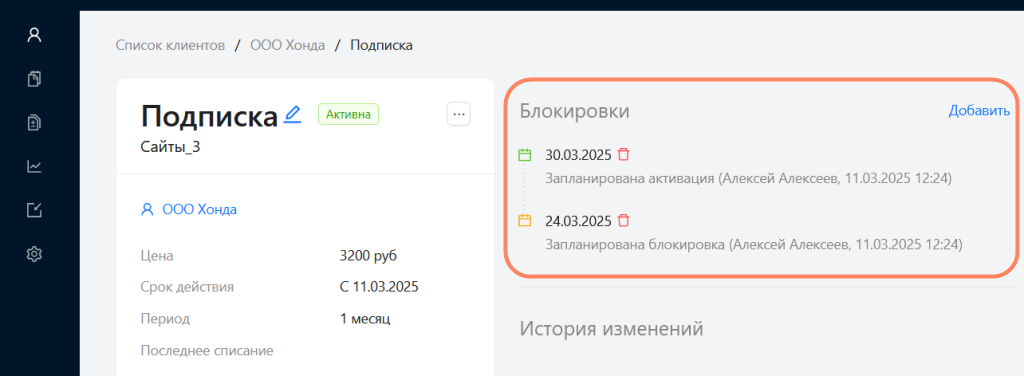Click the Добавить link in Блокировки
1024x376 pixels.
point(979,111)
